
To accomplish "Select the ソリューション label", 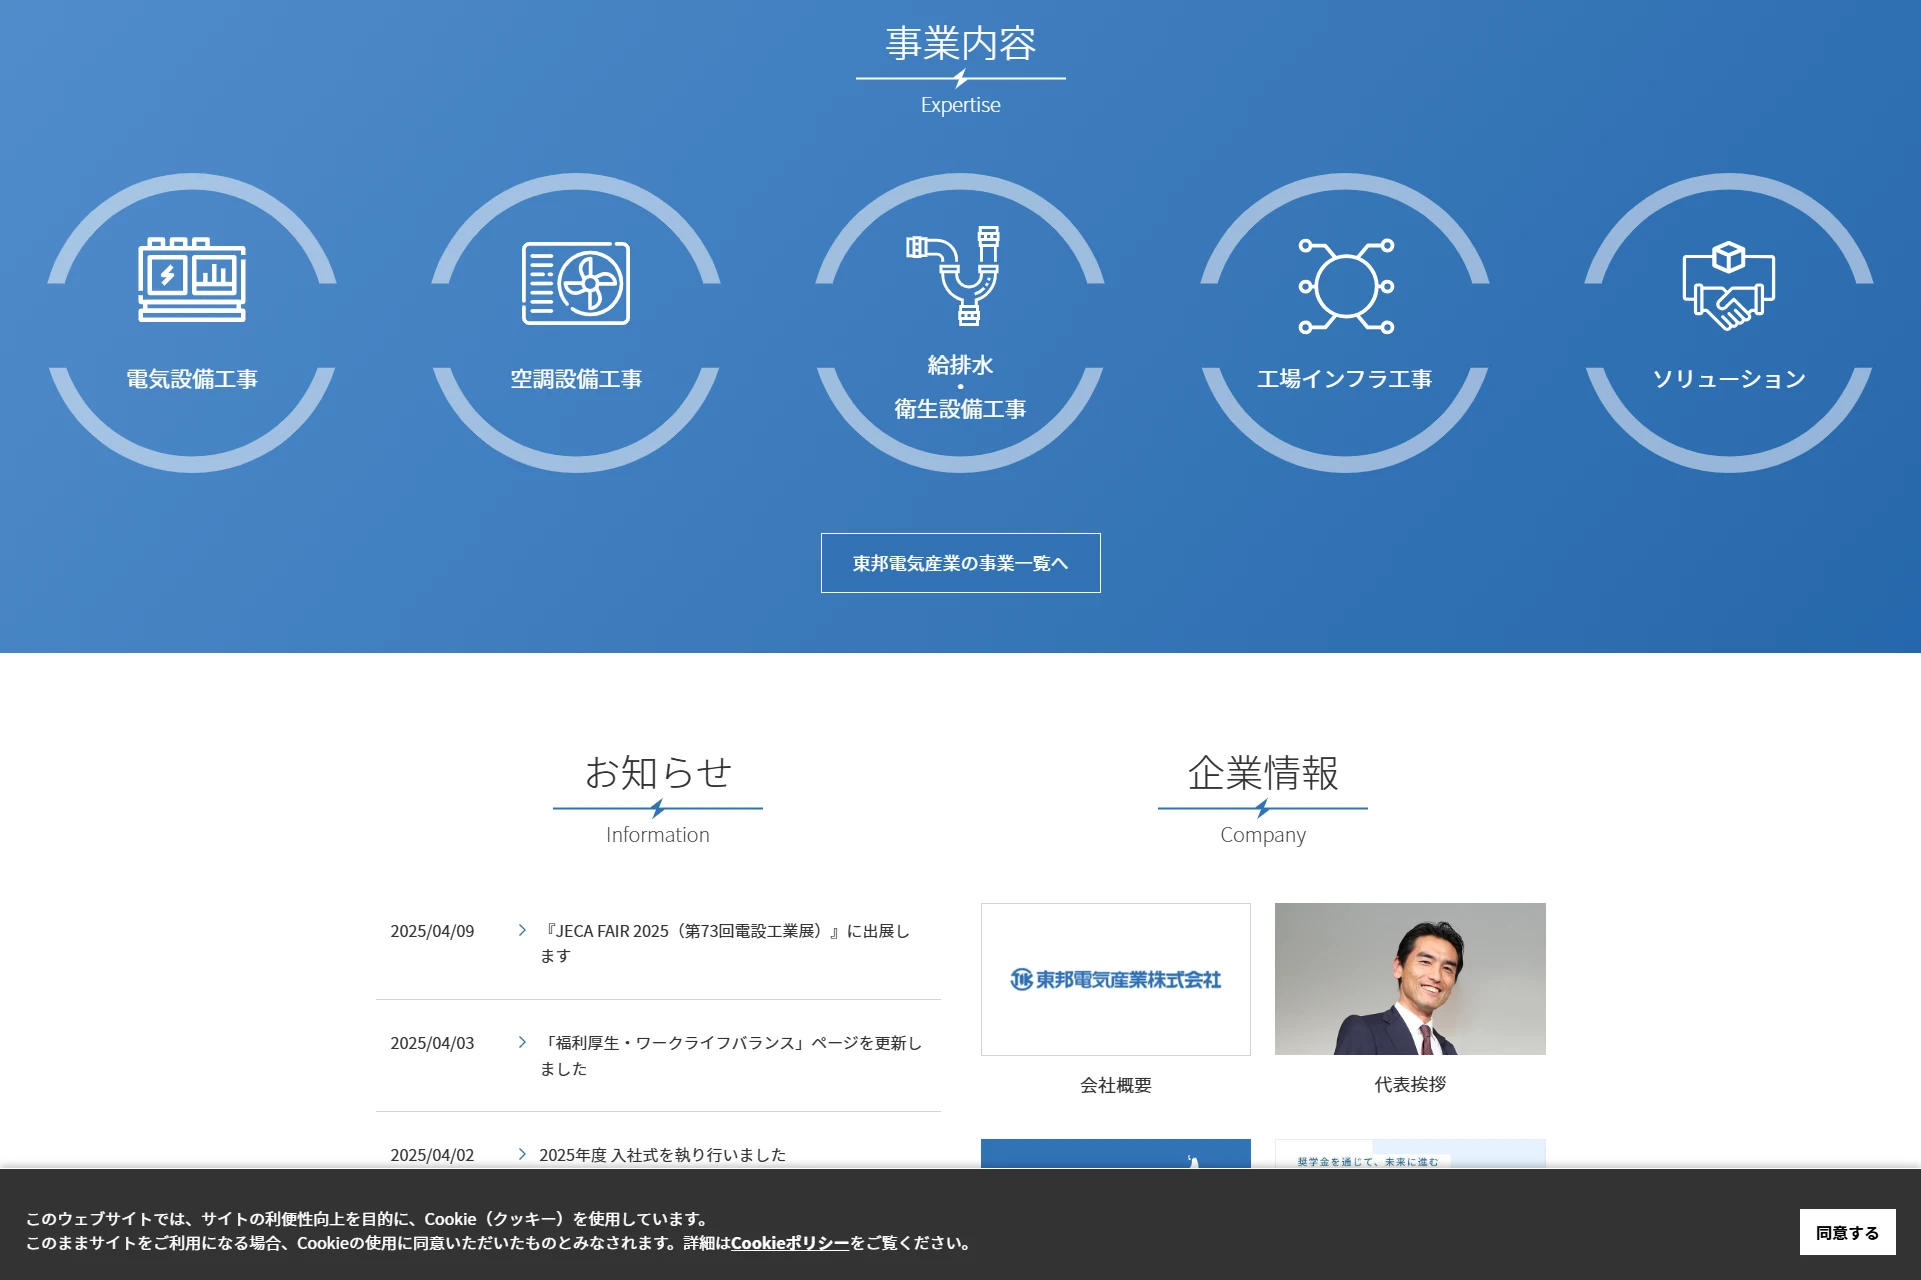I will [1728, 379].
